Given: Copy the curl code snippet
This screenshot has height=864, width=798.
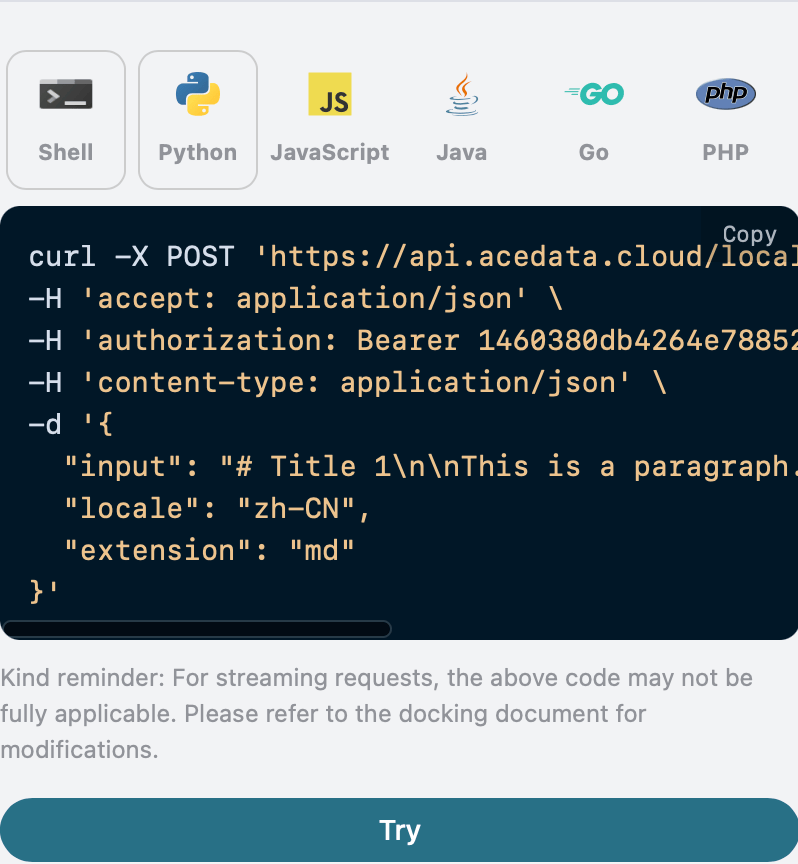Looking at the screenshot, I should point(749,234).
